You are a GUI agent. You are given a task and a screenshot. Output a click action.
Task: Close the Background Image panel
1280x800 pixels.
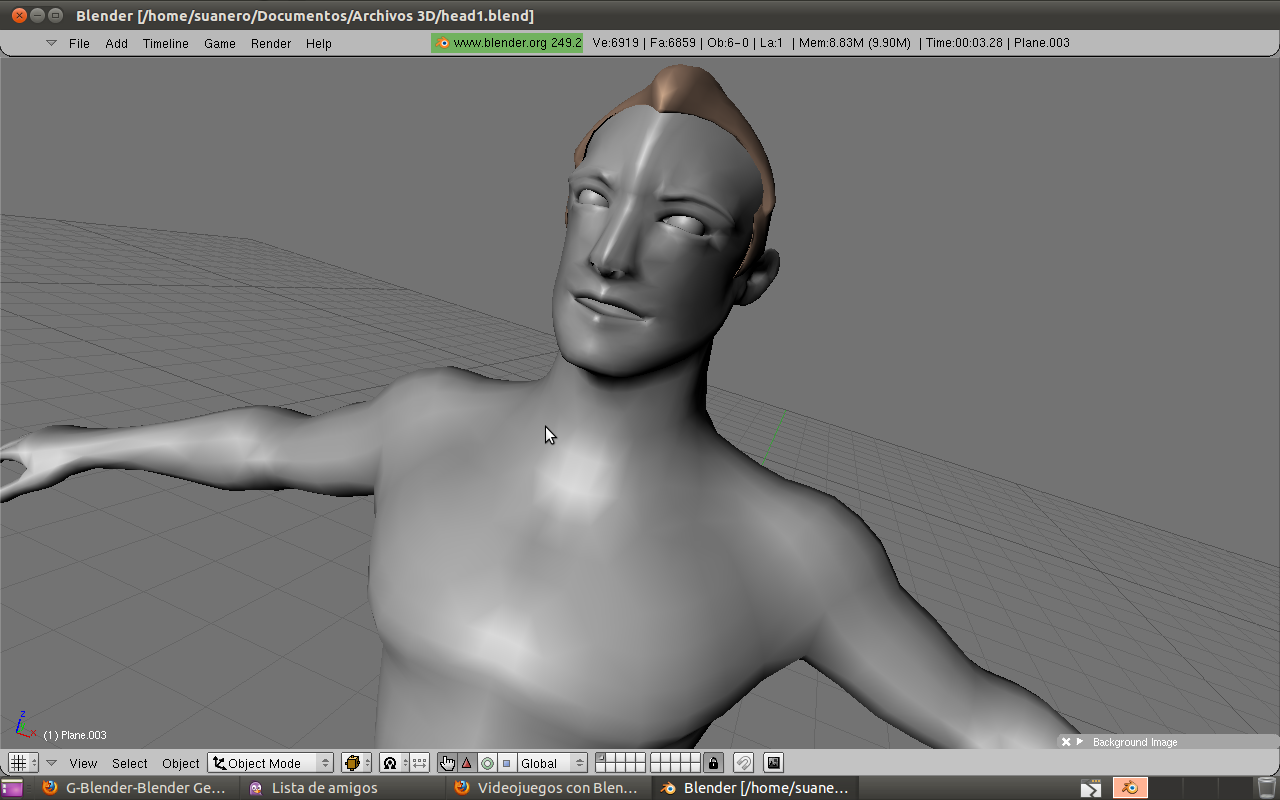click(x=1066, y=742)
